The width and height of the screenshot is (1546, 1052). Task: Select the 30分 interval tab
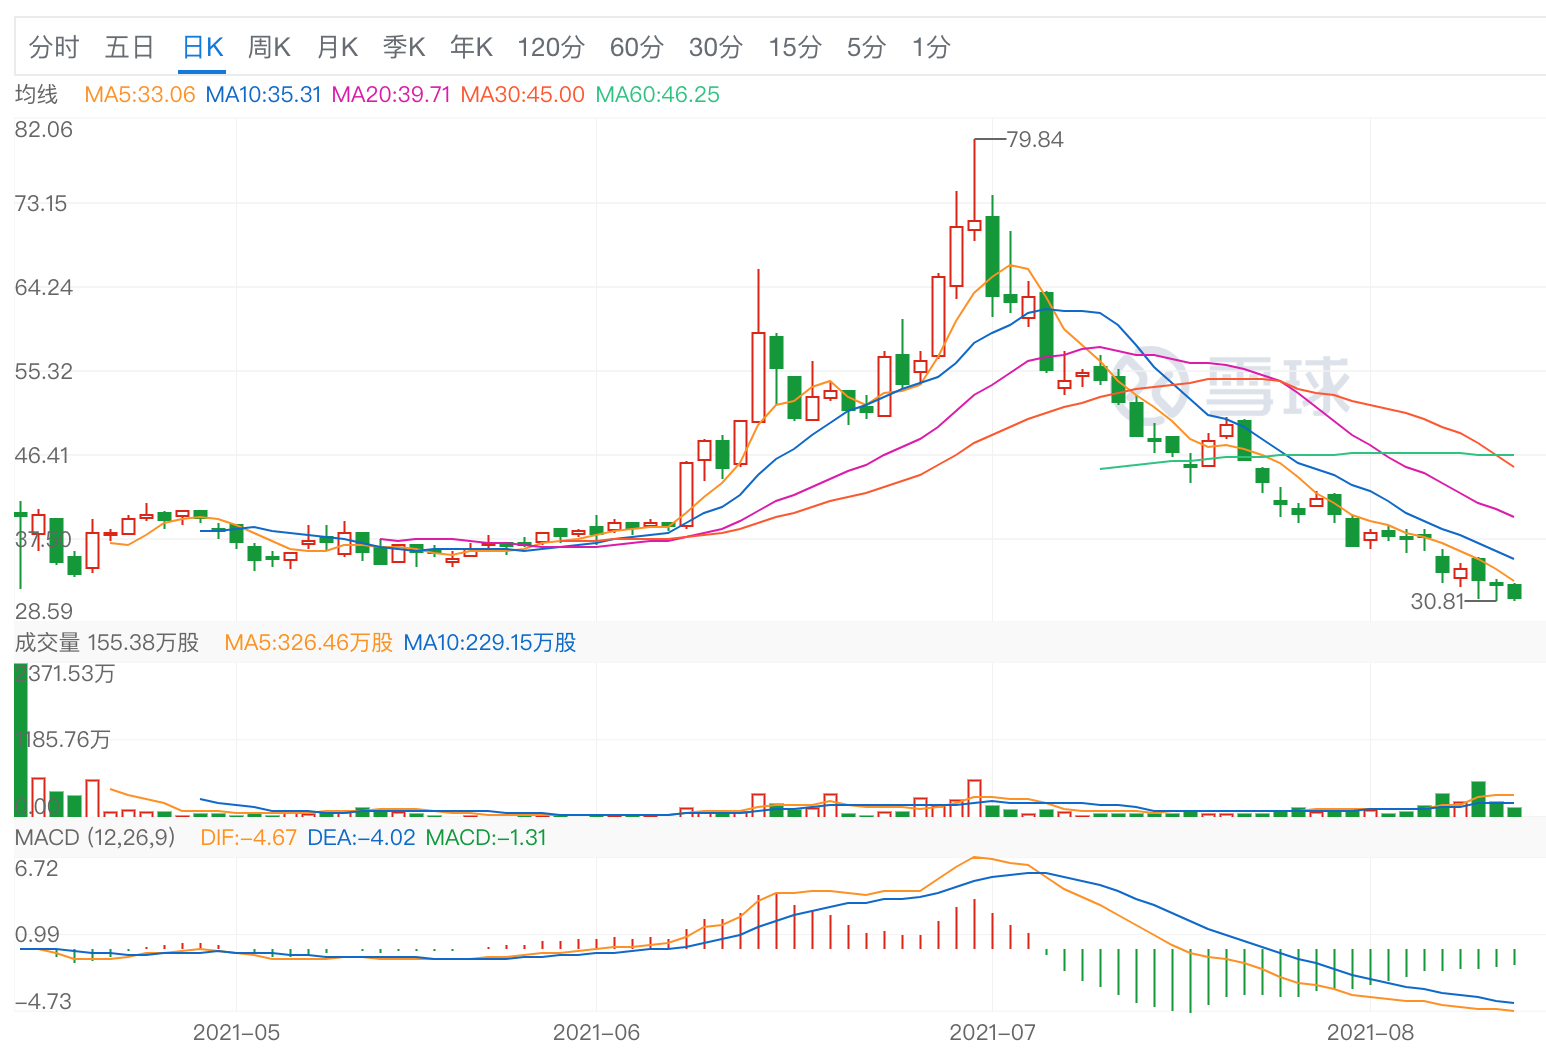coord(716,47)
